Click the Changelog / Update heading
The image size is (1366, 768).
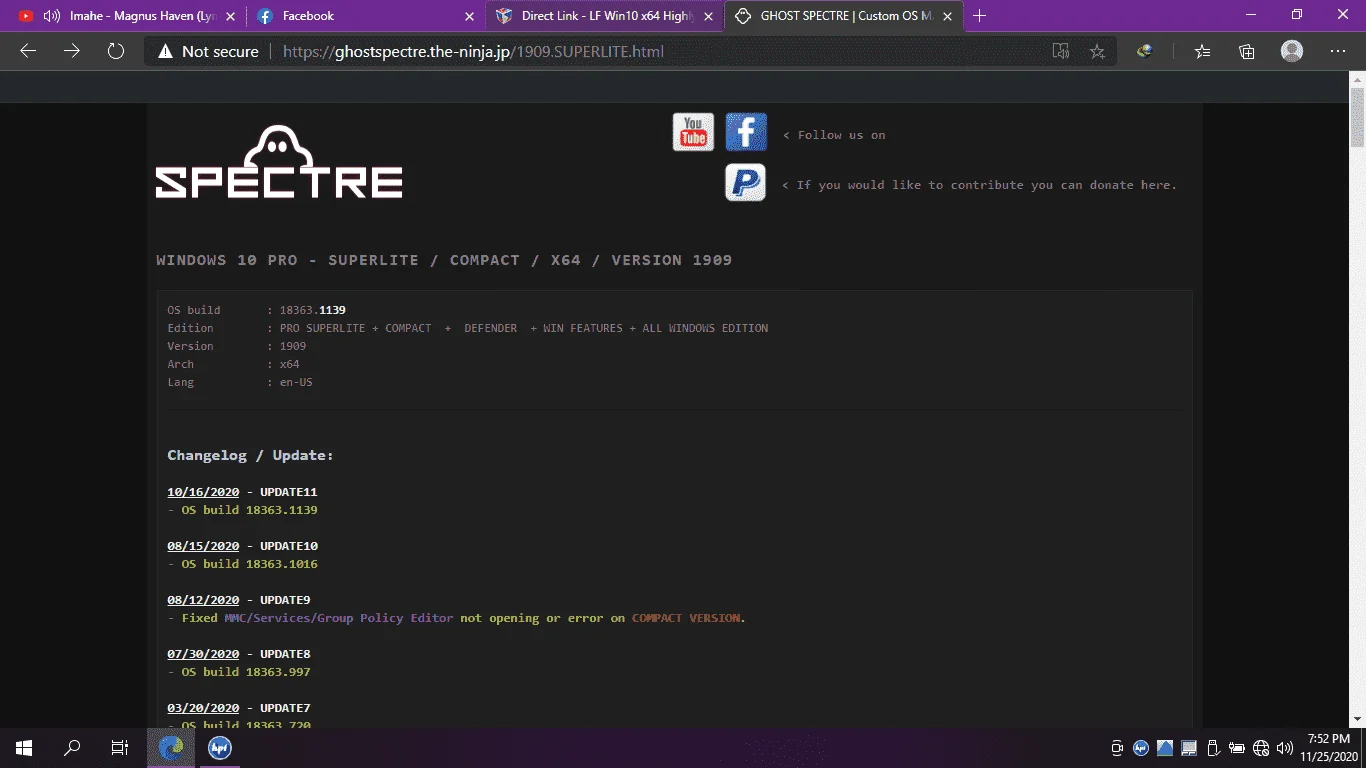pos(250,455)
